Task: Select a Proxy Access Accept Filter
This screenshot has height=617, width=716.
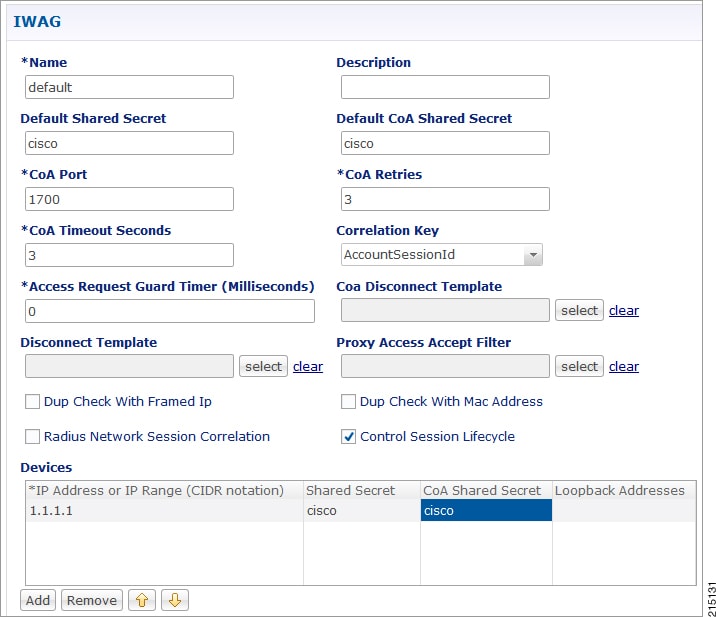Action: [579, 366]
